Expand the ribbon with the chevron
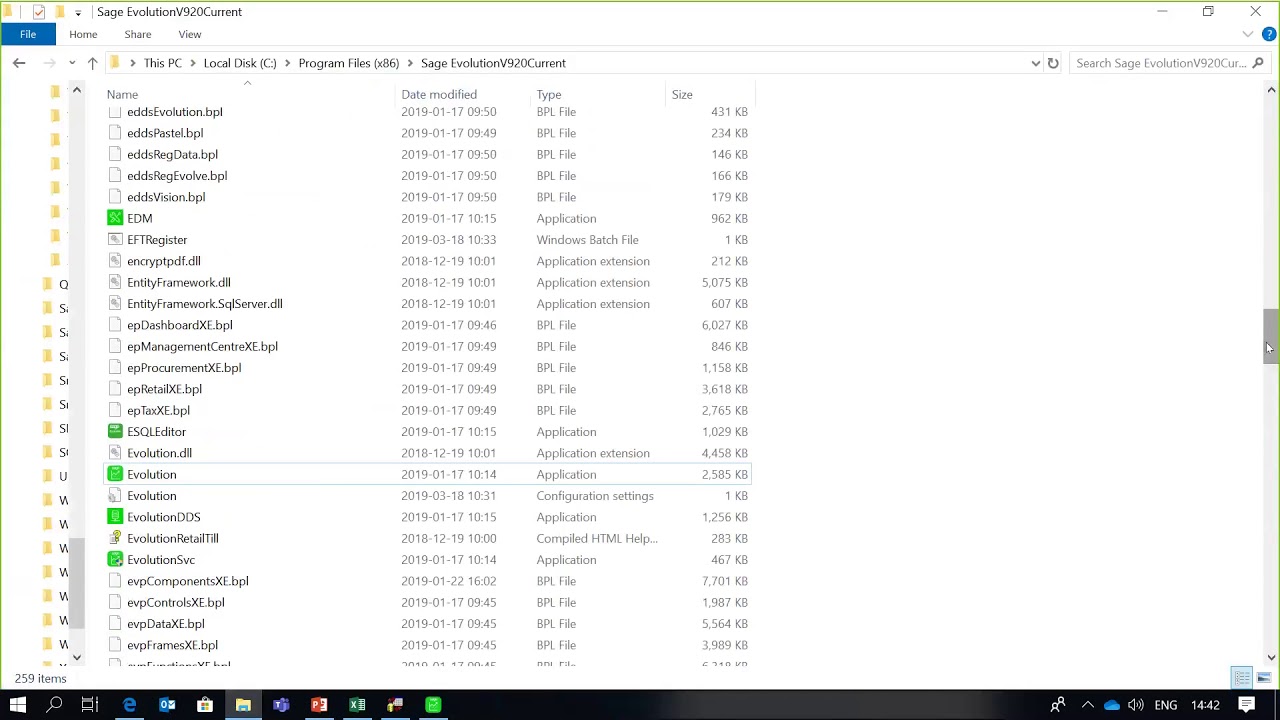The width and height of the screenshot is (1280, 720). 1248,34
